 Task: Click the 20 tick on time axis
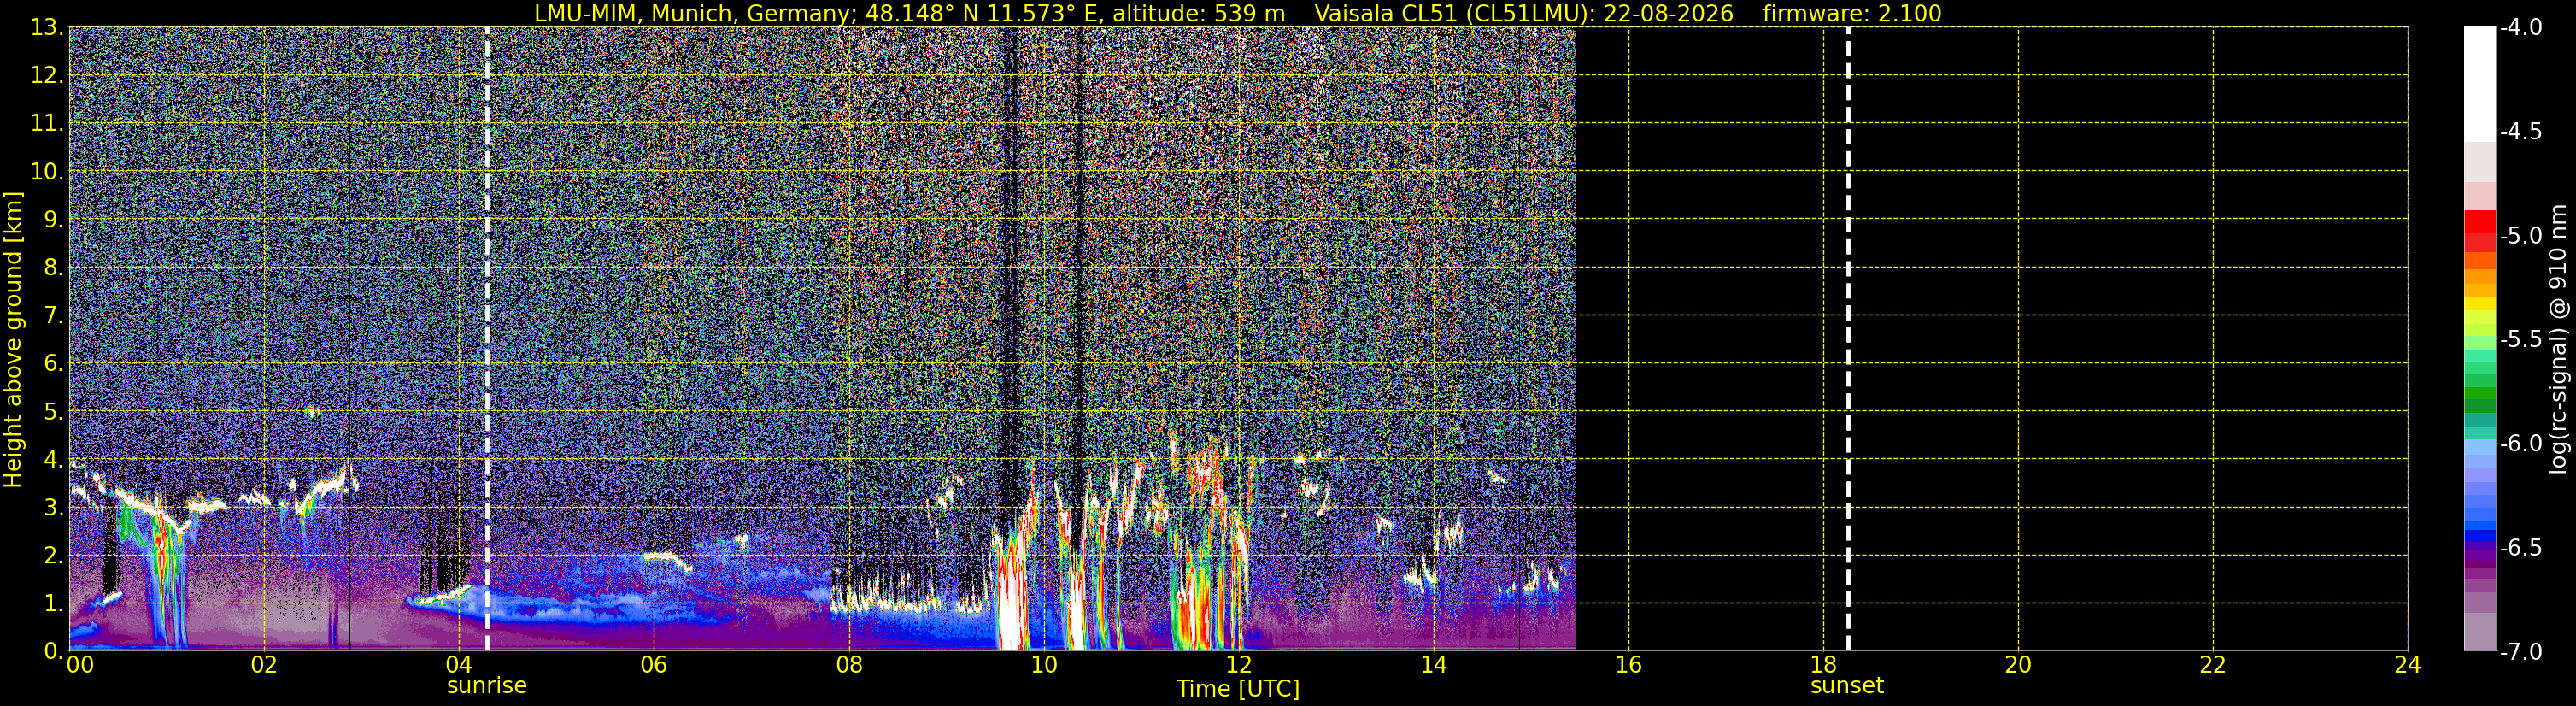point(2018,664)
